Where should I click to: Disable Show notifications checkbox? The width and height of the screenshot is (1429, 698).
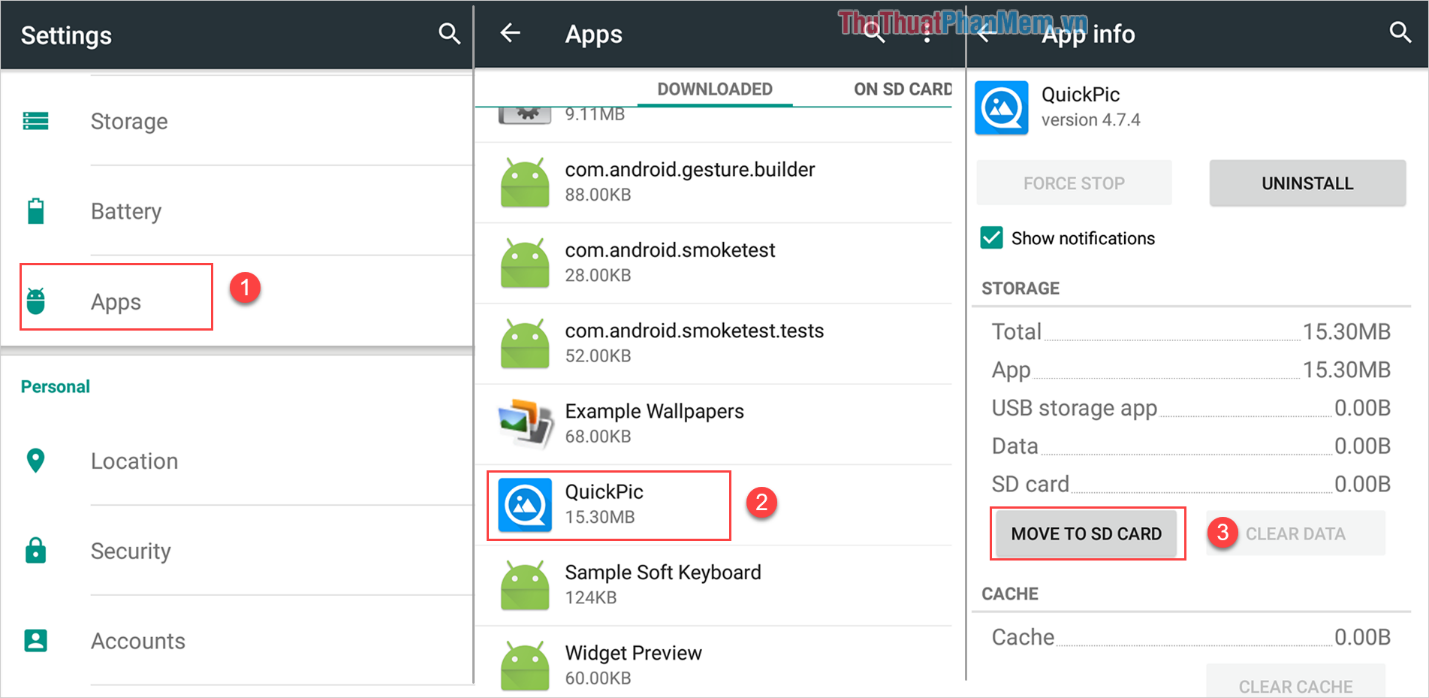[991, 238]
